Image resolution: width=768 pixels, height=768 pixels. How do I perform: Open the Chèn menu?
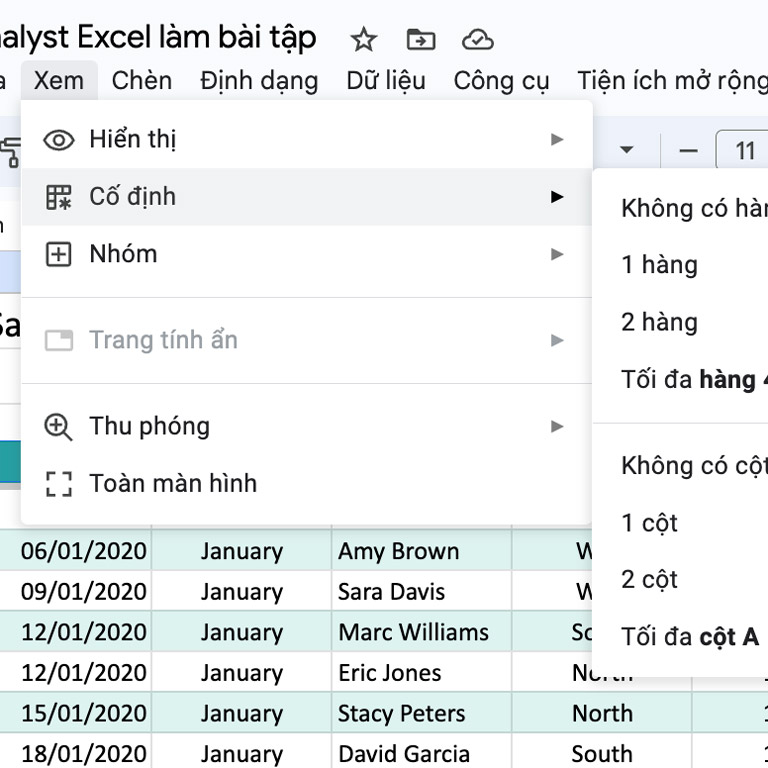tap(141, 80)
